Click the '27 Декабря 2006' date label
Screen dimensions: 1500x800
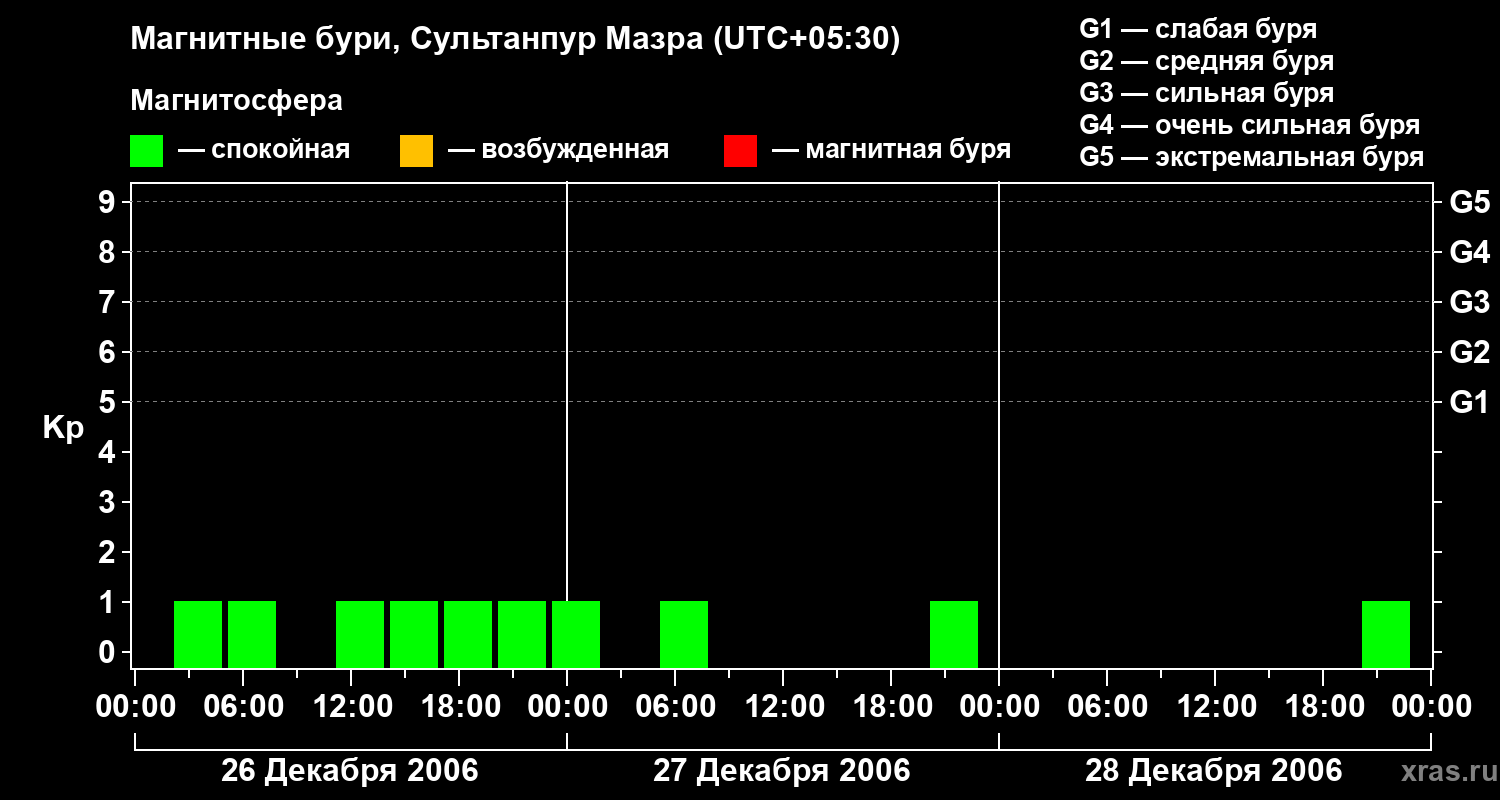[782, 771]
